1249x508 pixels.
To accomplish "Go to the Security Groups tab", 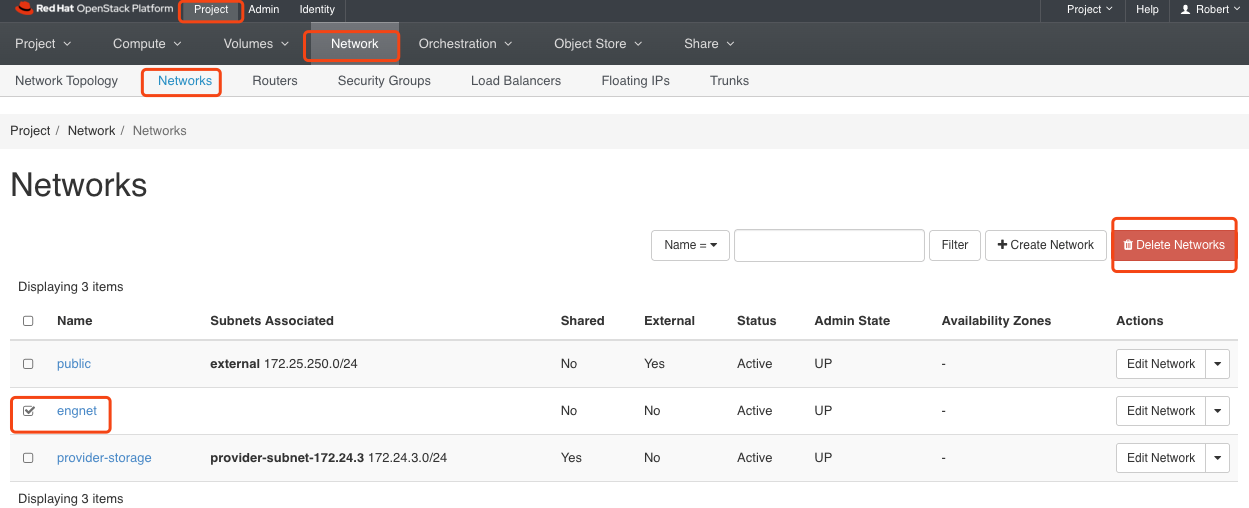I will tap(384, 81).
